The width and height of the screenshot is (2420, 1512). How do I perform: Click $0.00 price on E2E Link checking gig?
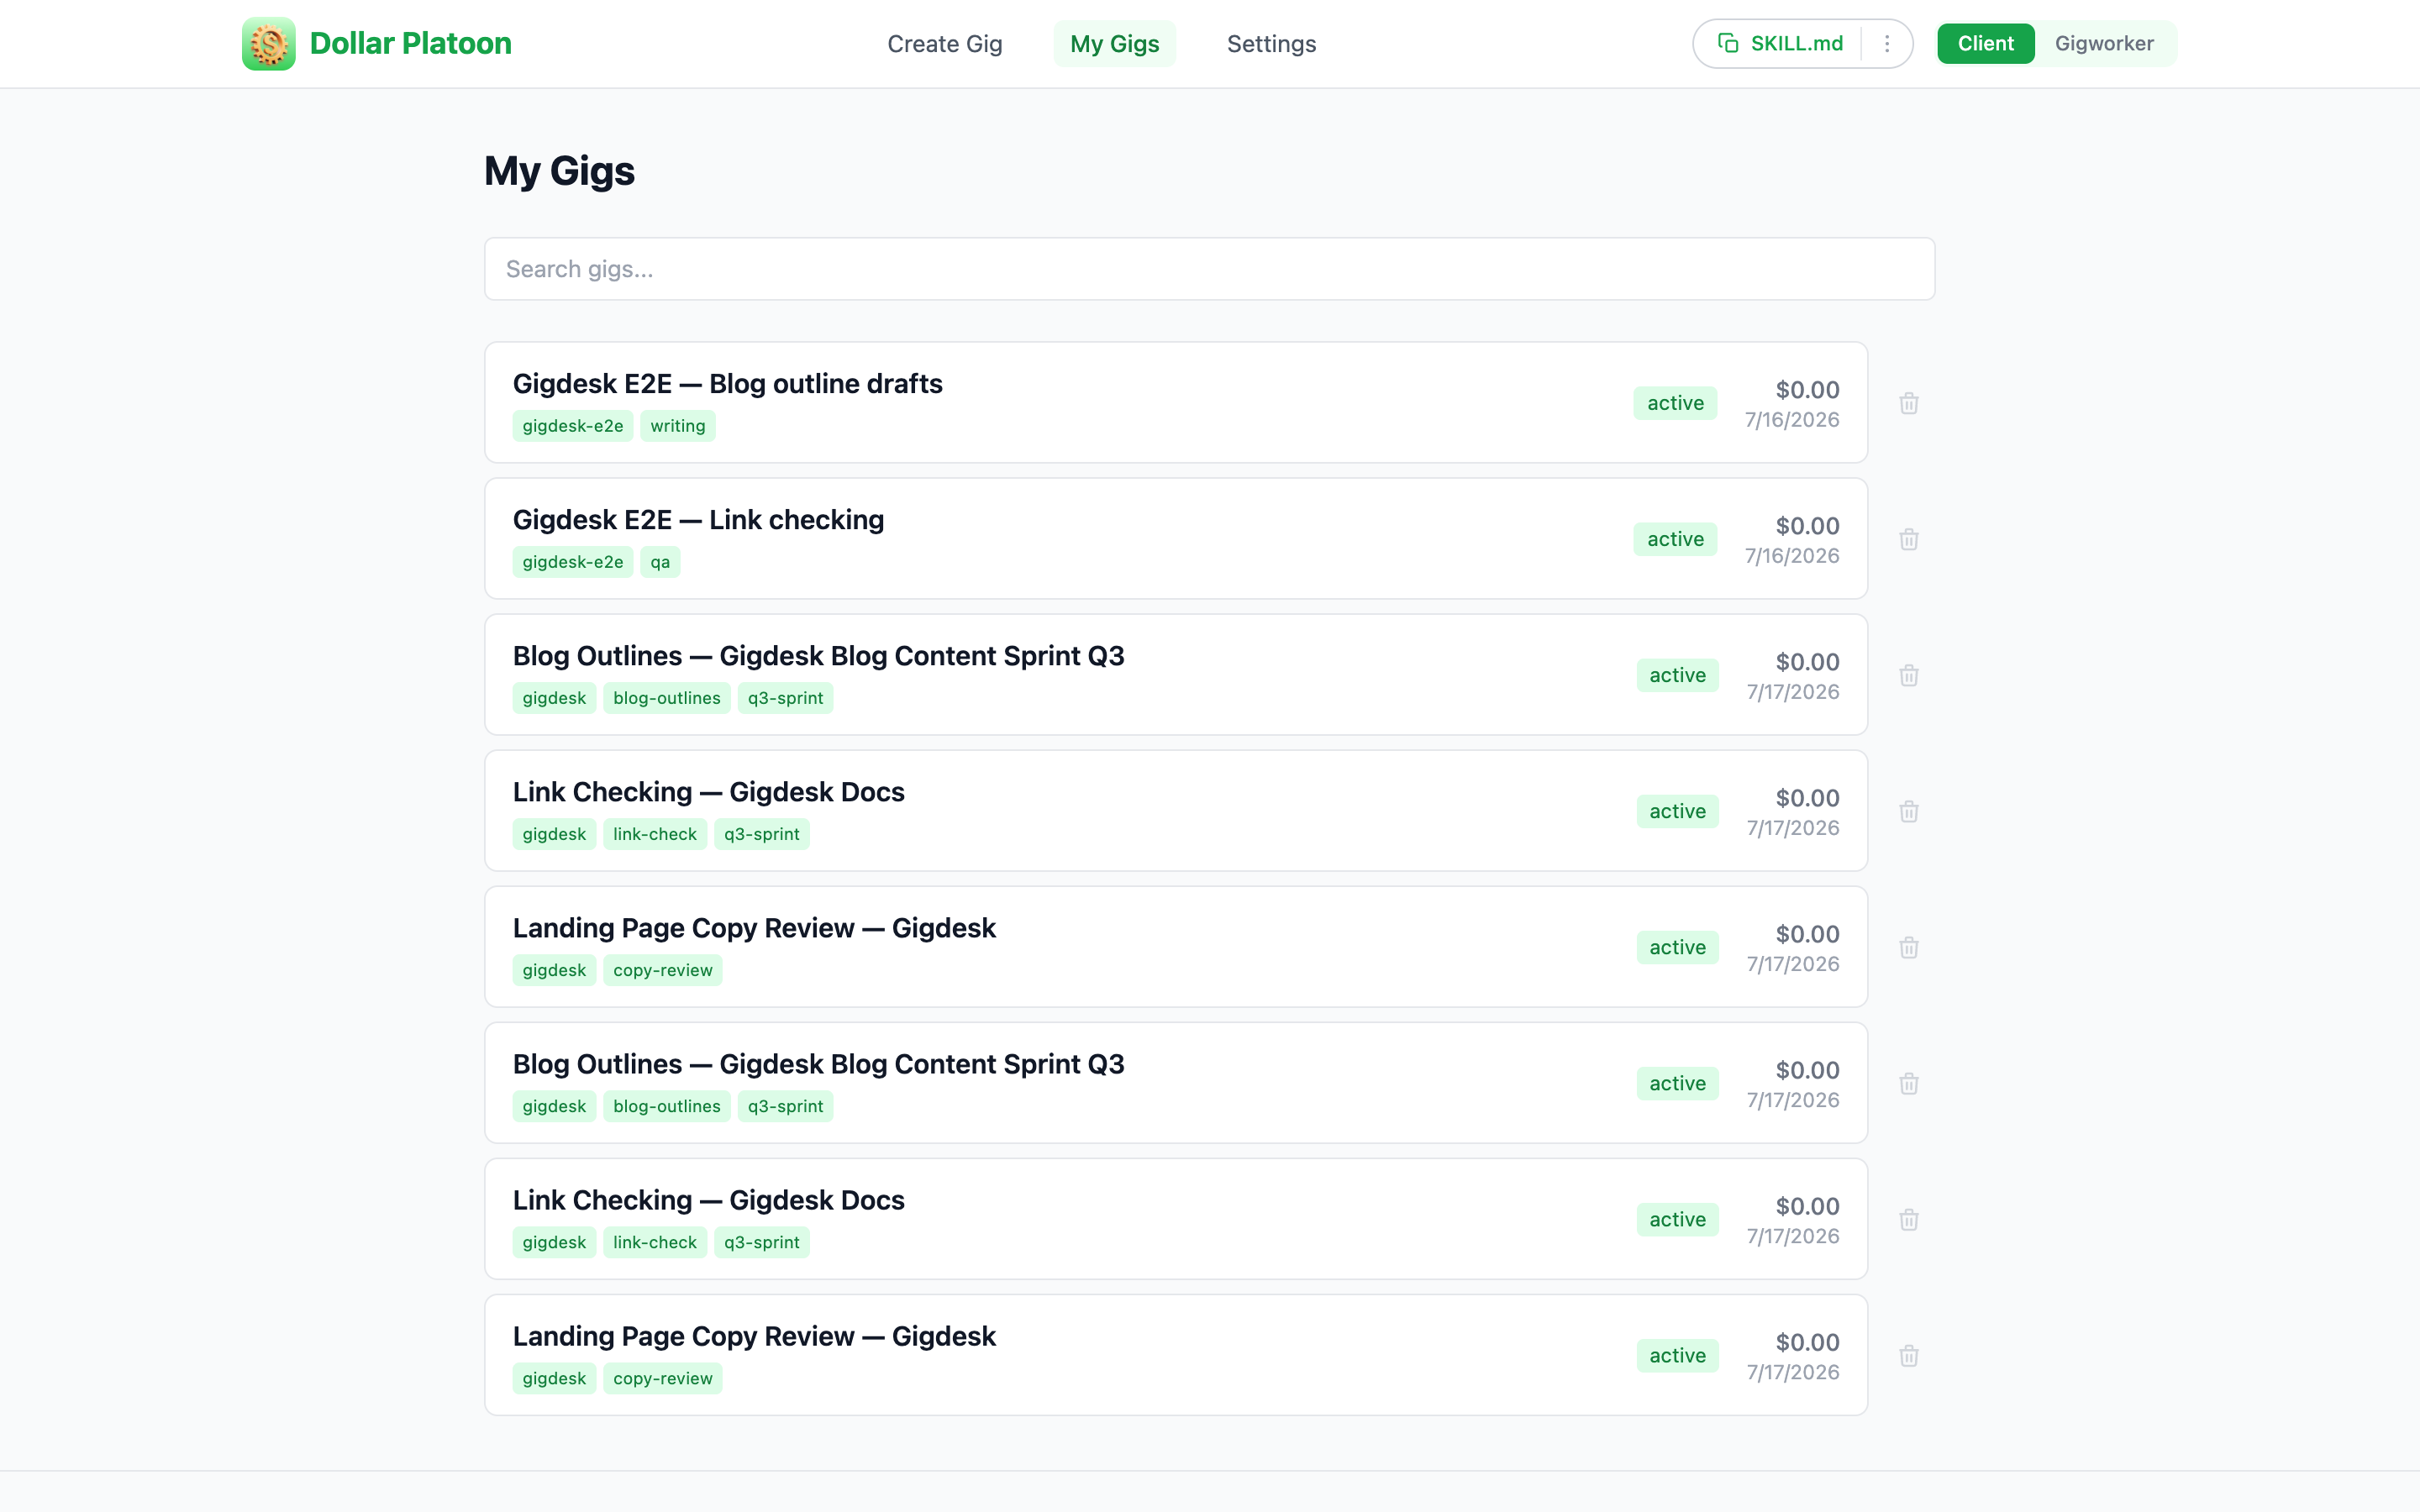click(x=1807, y=526)
